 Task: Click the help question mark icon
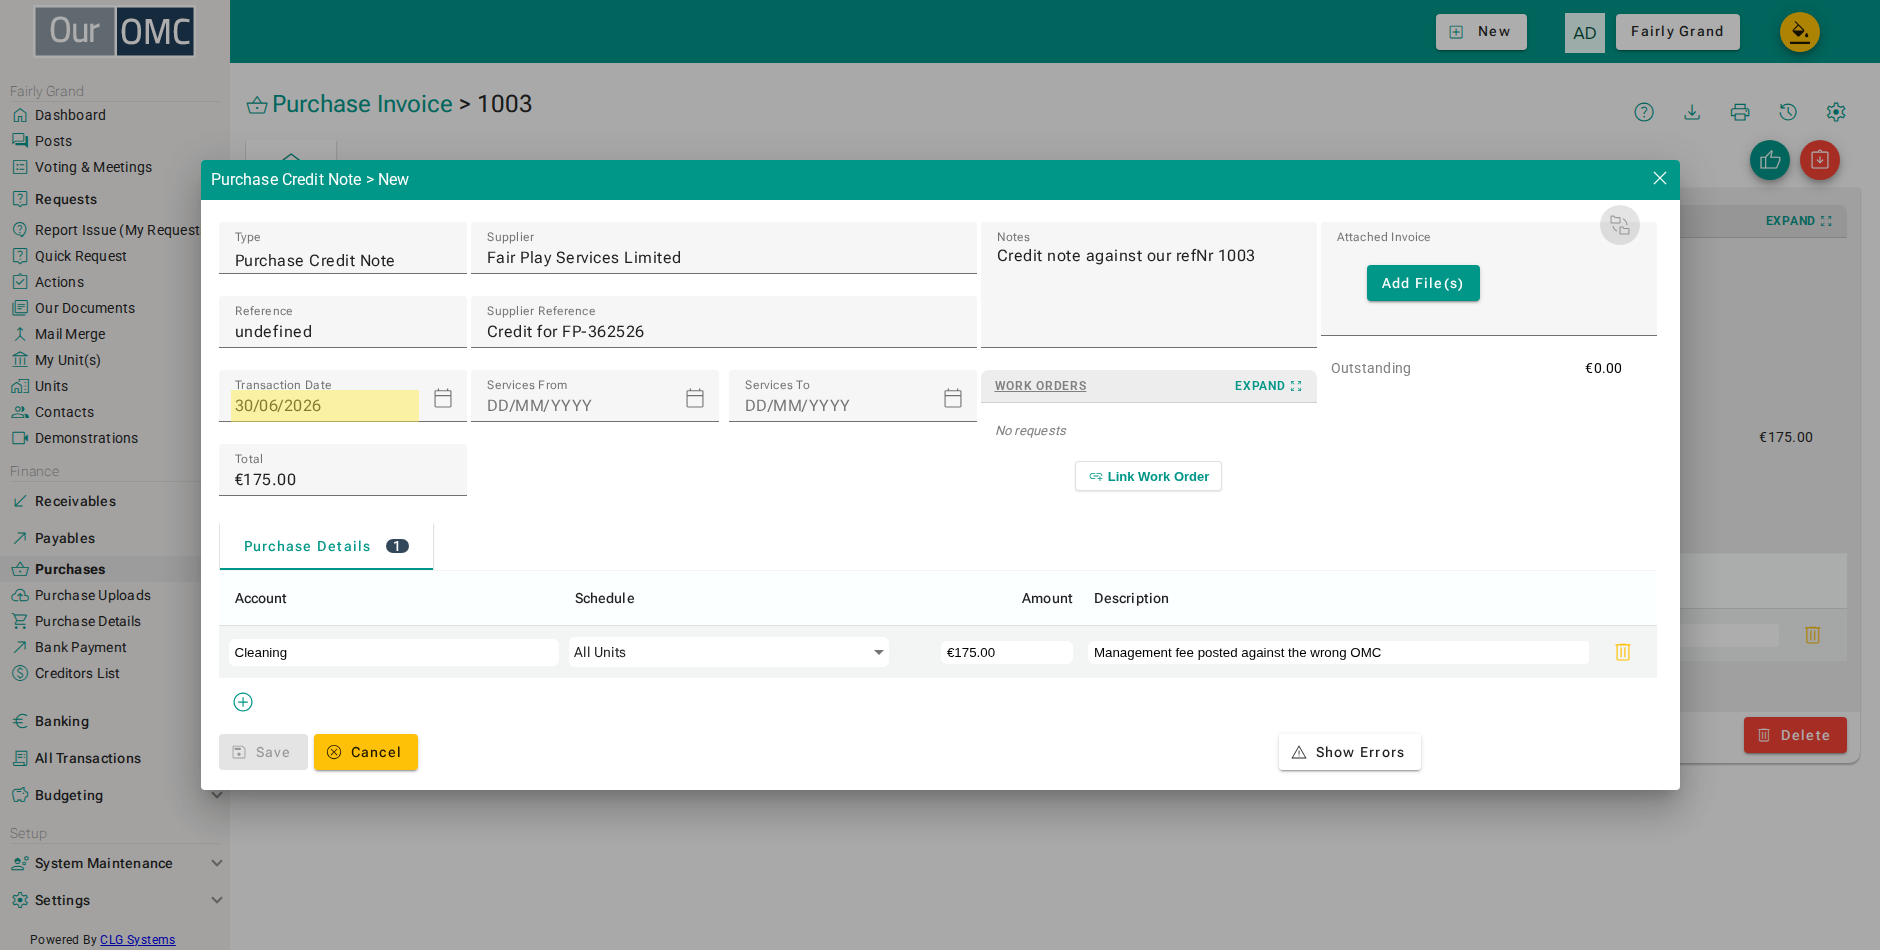[1644, 112]
